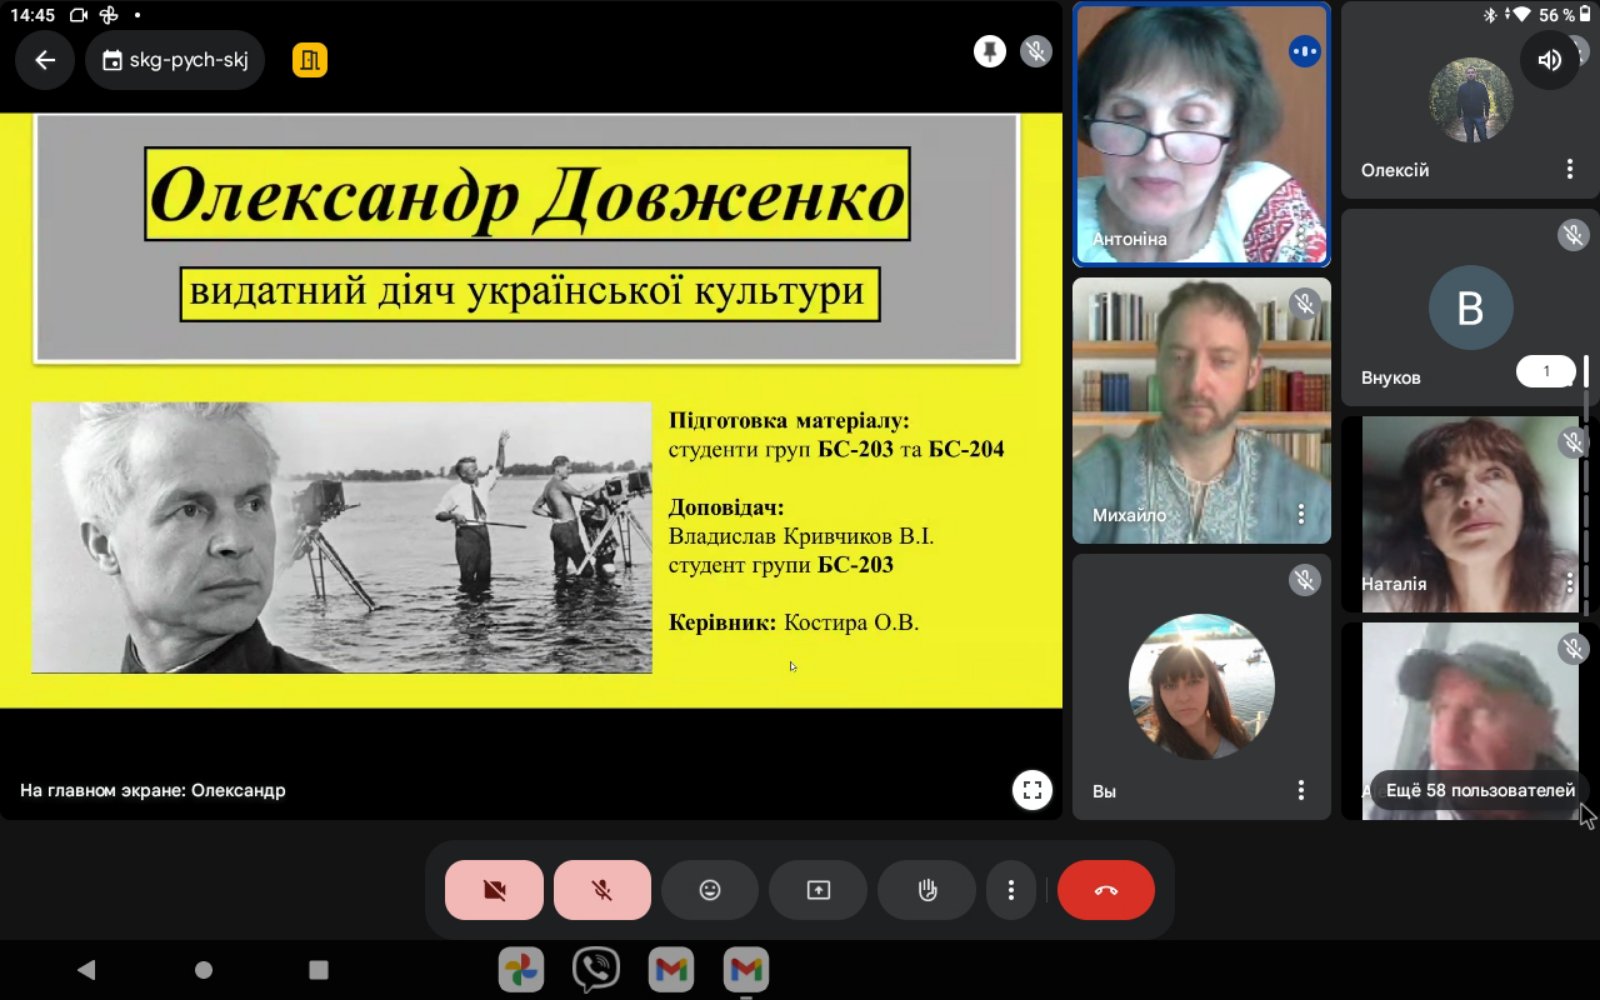Raise your hand

(x=927, y=890)
